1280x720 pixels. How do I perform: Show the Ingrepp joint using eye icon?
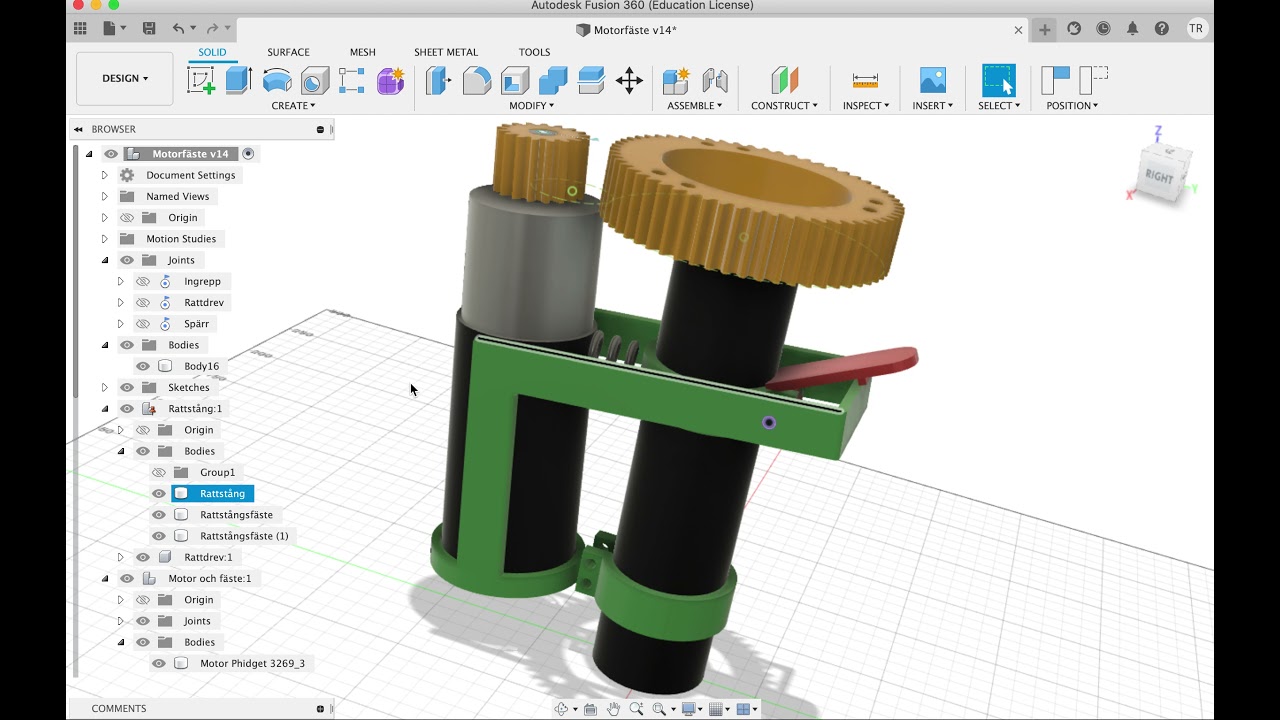coord(142,282)
